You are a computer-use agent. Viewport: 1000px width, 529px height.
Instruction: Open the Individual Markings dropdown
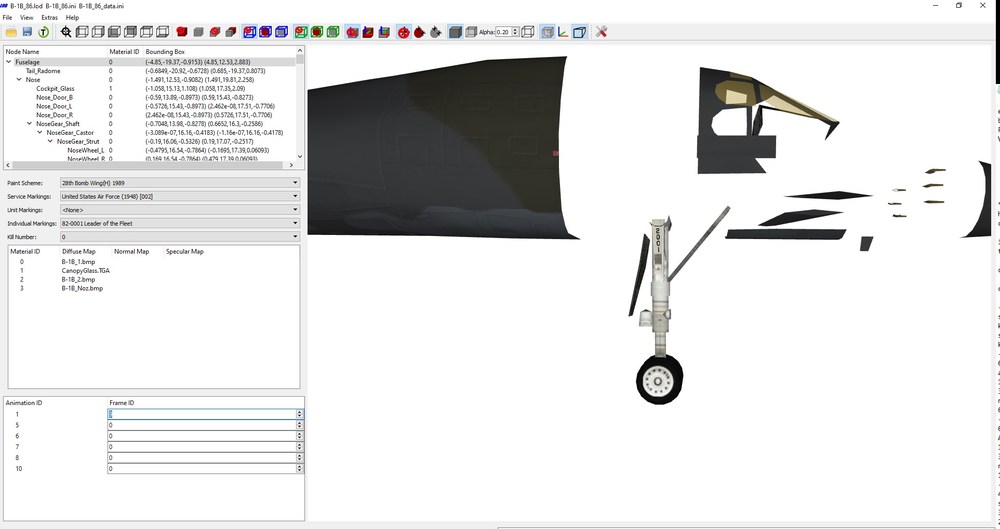[x=180, y=223]
